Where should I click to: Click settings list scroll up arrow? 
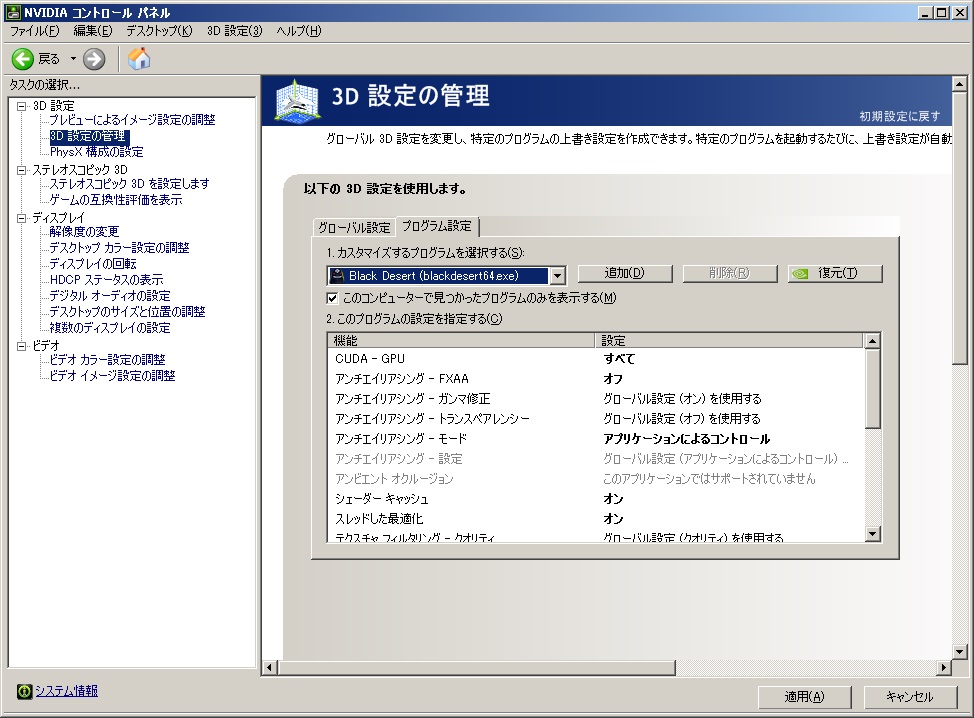coord(873,341)
